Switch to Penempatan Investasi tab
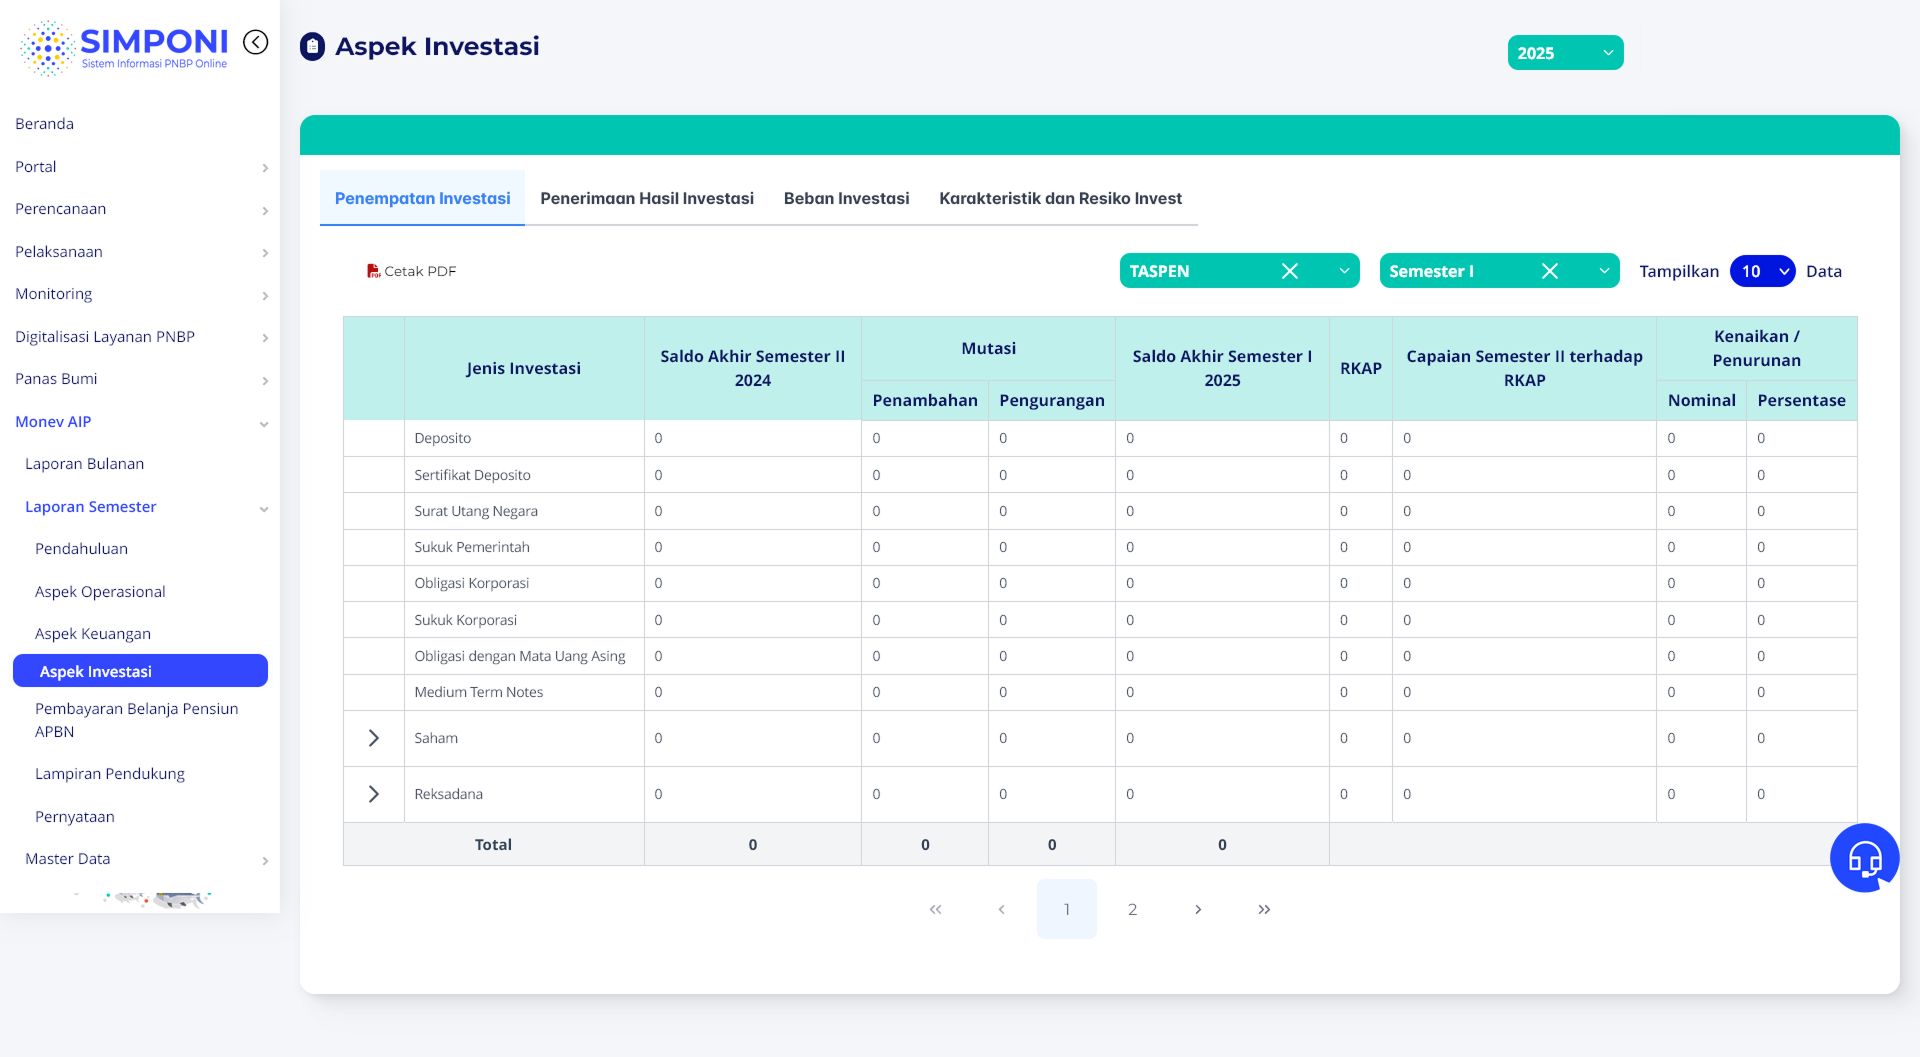The width and height of the screenshot is (1920, 1057). click(422, 198)
